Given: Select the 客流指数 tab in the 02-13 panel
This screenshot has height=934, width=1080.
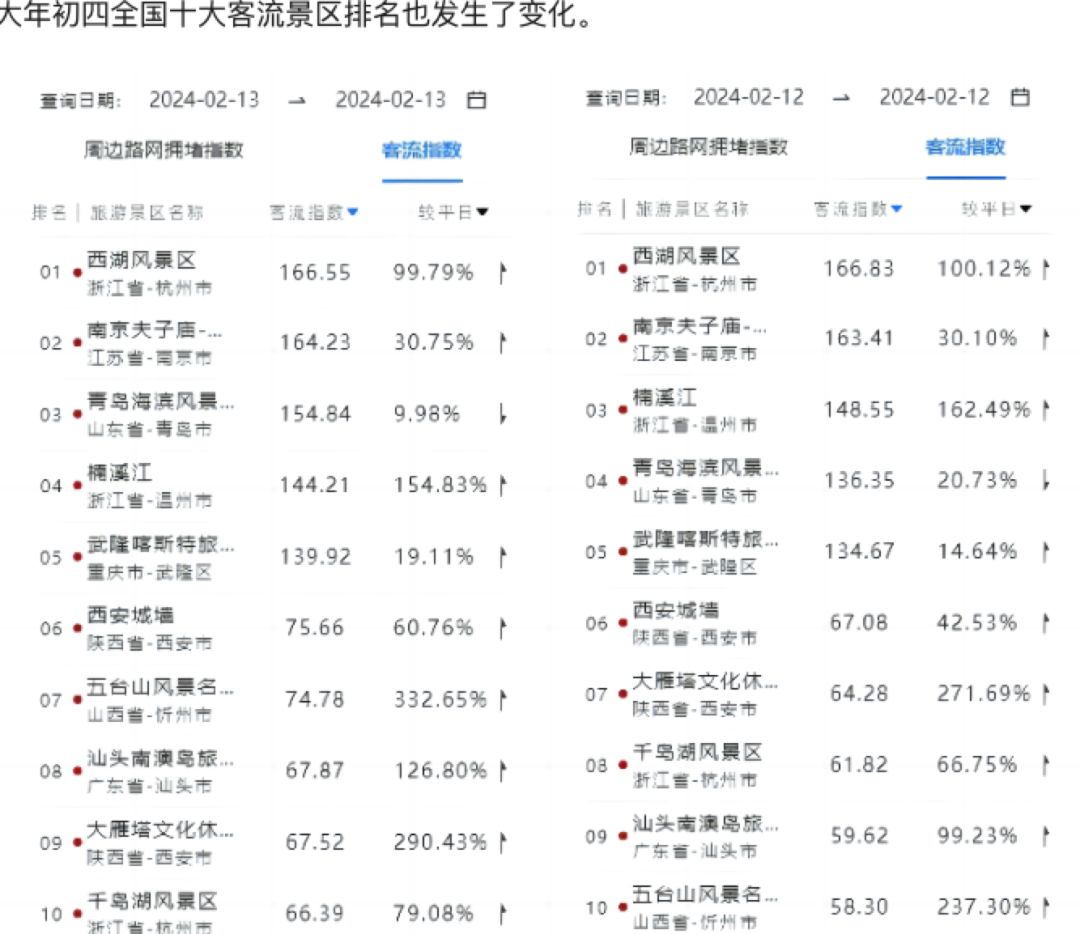Looking at the screenshot, I should coord(422,151).
